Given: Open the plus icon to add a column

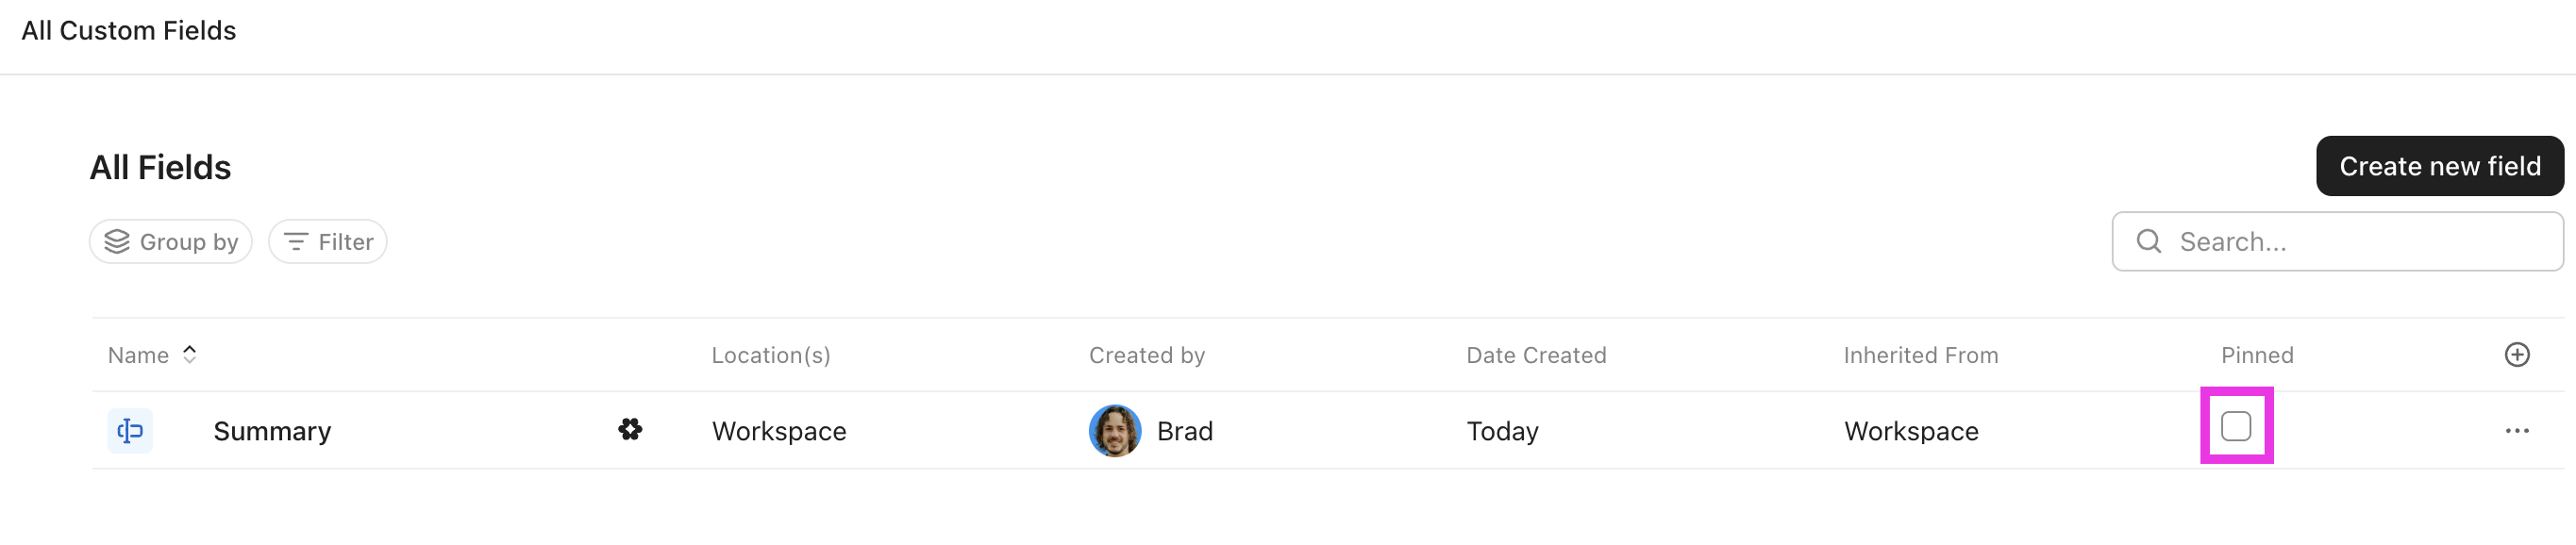Looking at the screenshot, I should point(2518,354).
